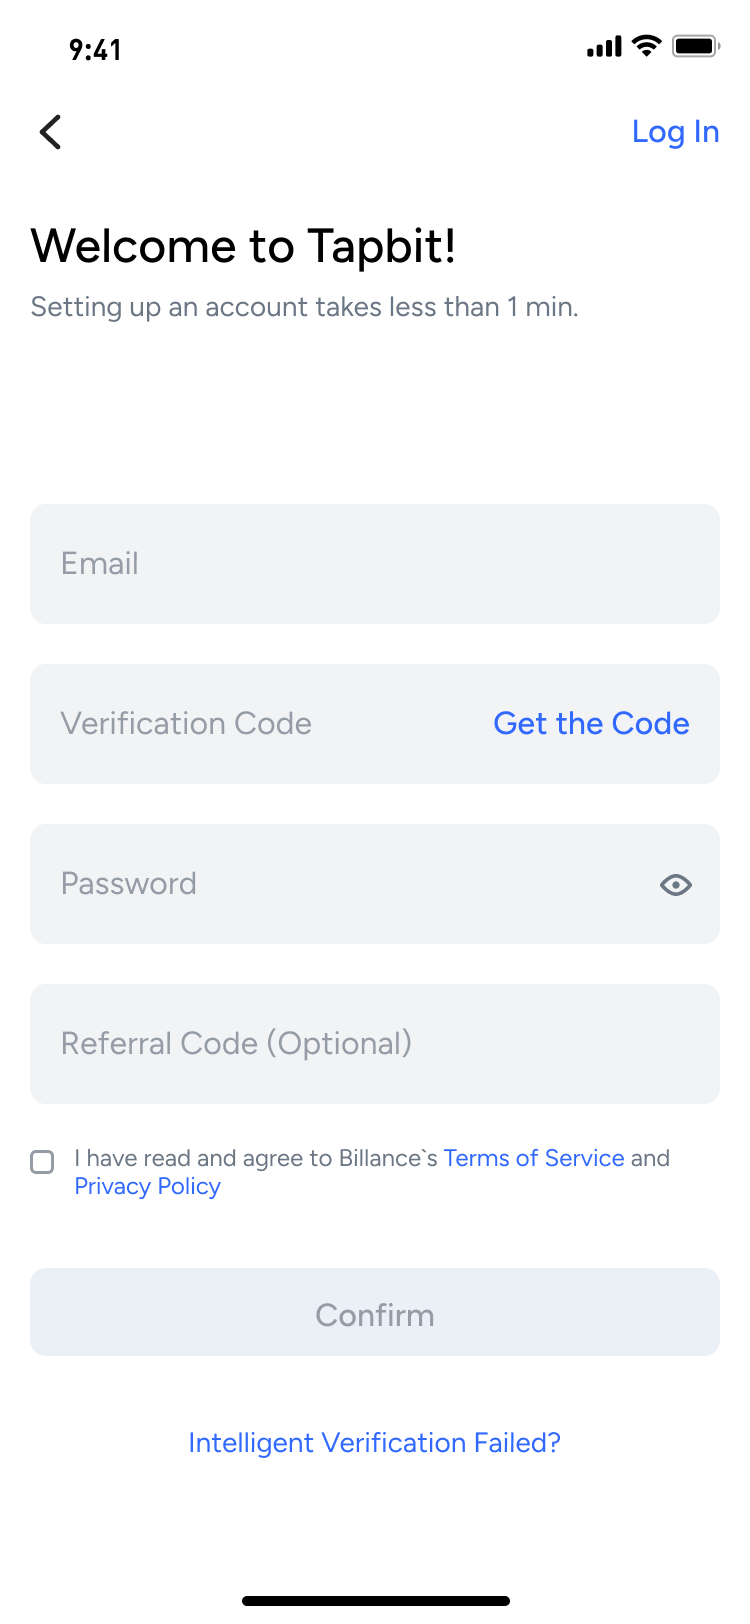Tap the home indicator bar
This screenshot has height=1624, width=750.
pos(374,1600)
